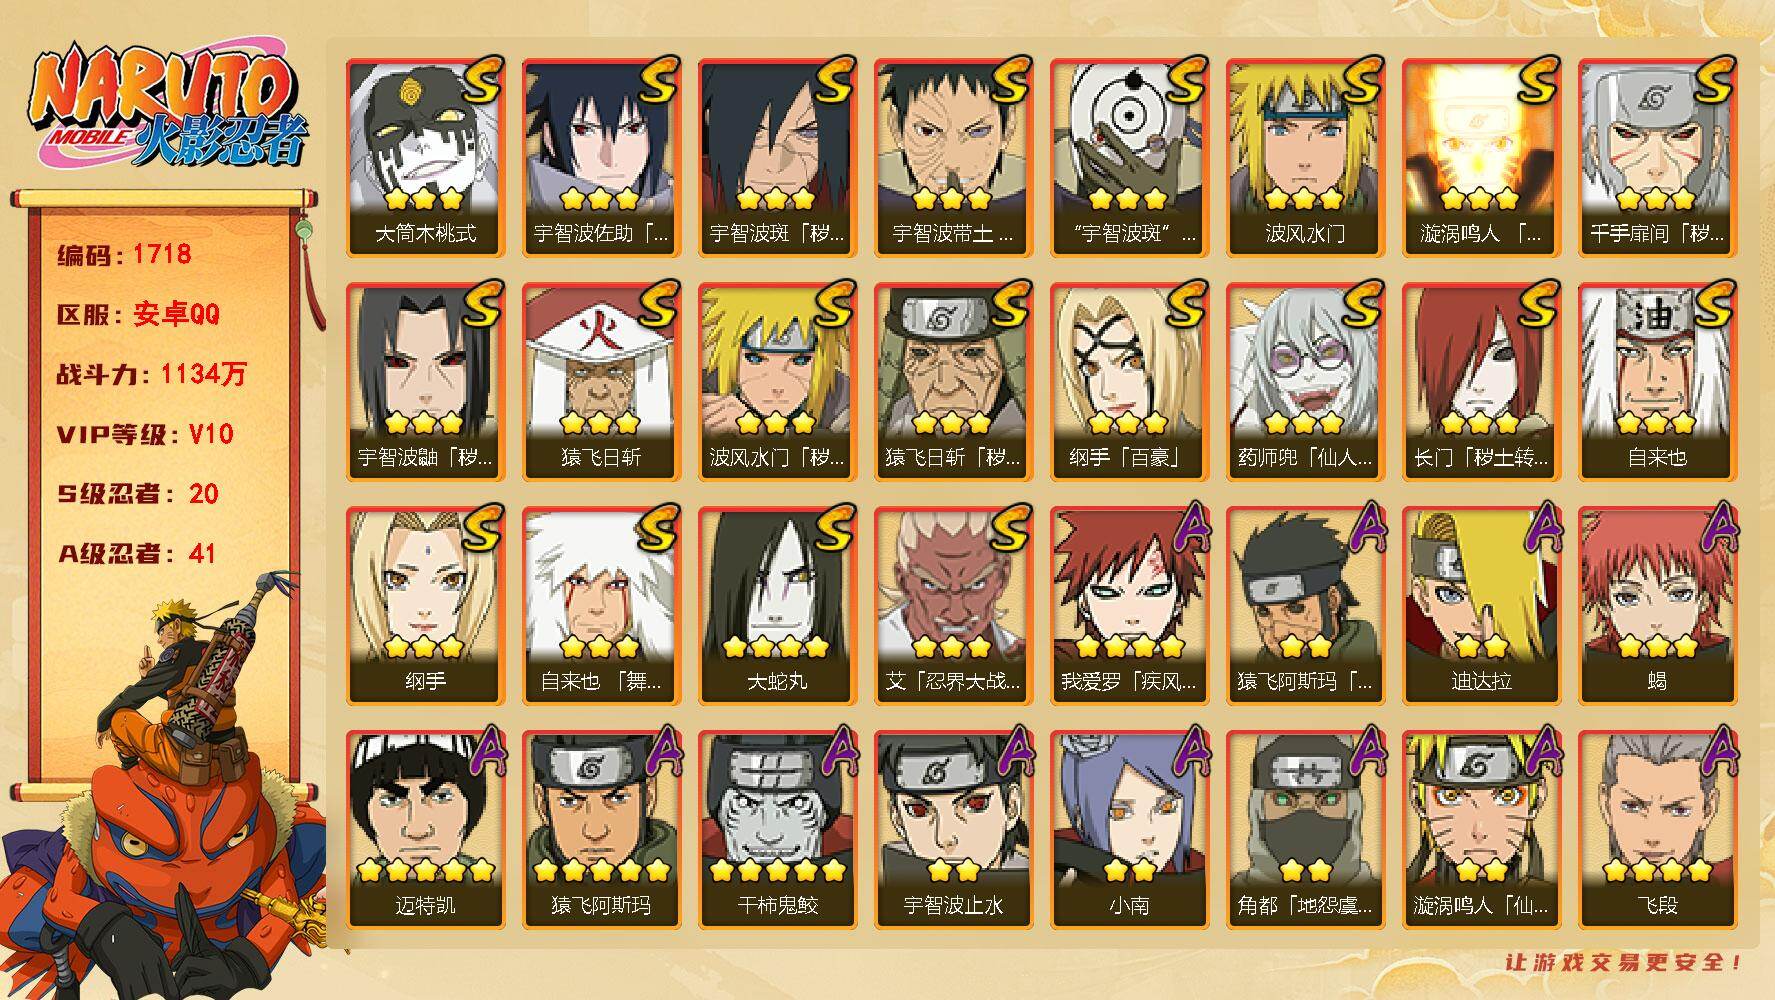This screenshot has width=1775, height=1000.
Task: Click the S rank badge on 大筒木桃式
Action: [482, 80]
